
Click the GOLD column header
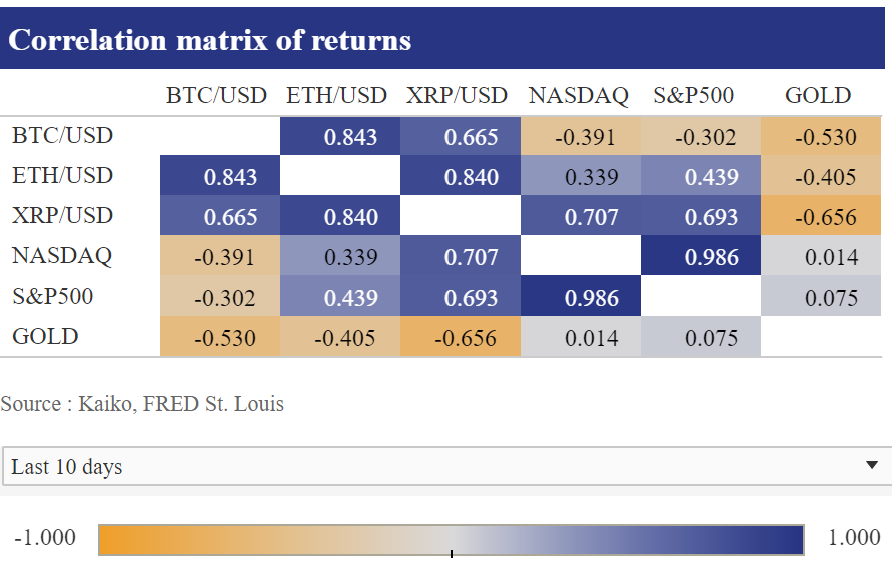[x=818, y=95]
